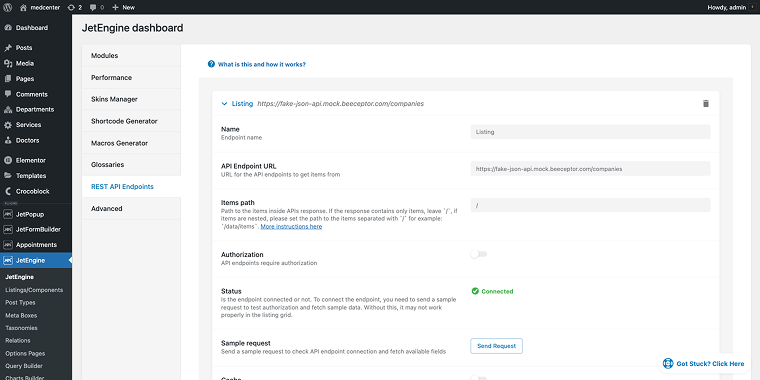
Task: Open the medcenter site home icon
Action: (x=23, y=7)
